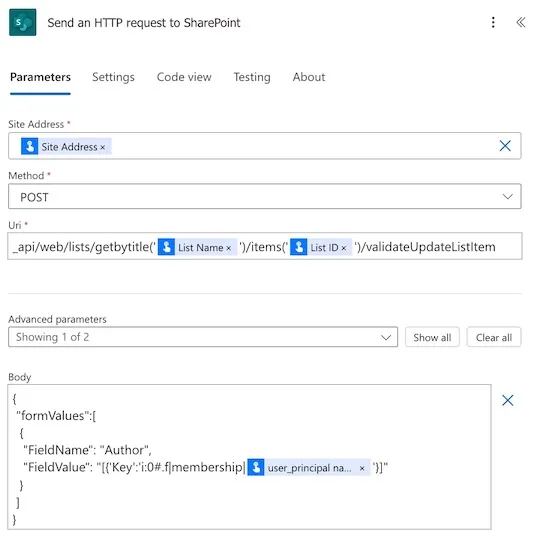This screenshot has height=540, width=534.
Task: Click the user_principal name token icon
Action: (256, 467)
